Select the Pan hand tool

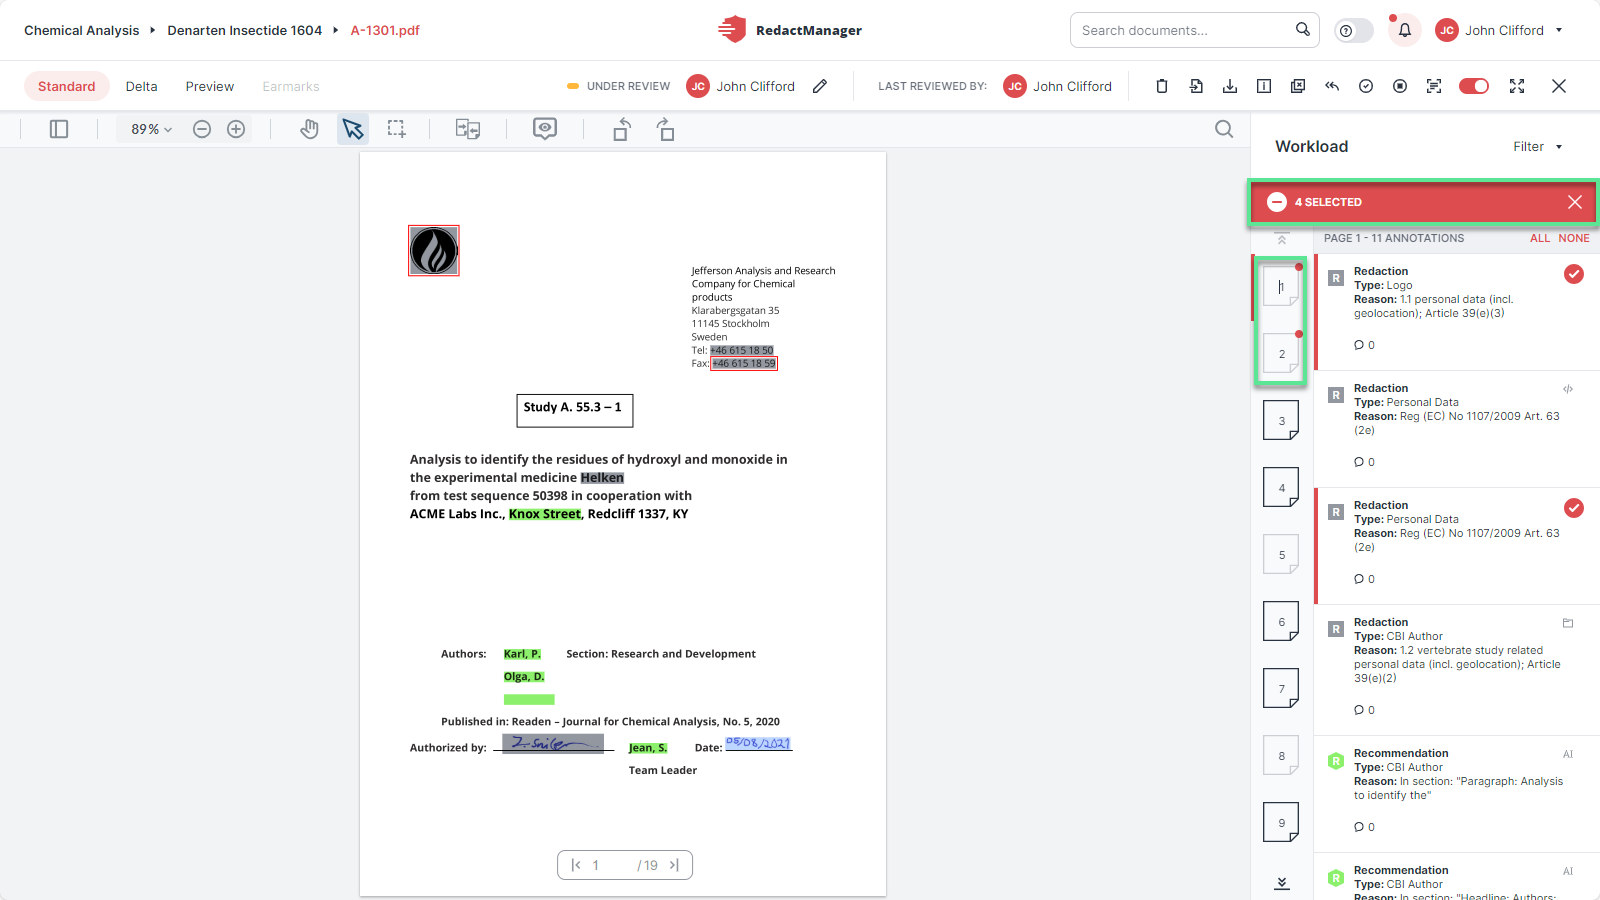[310, 129]
